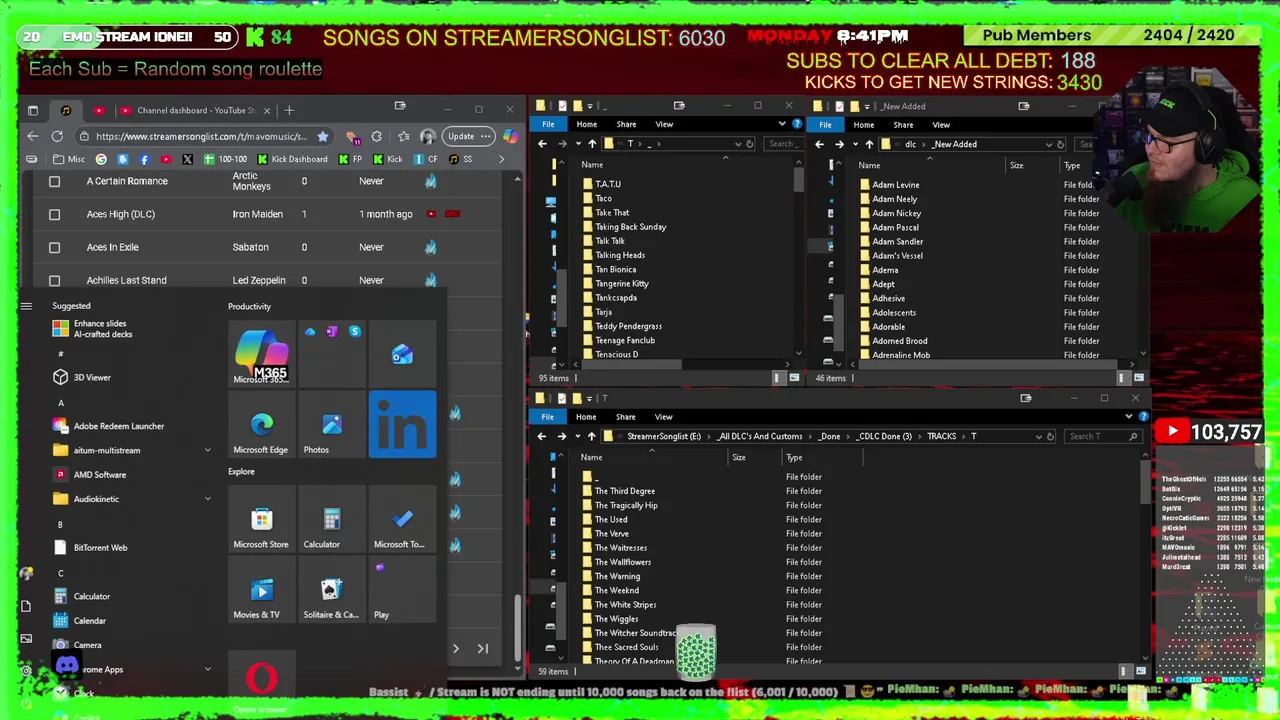Click YouTube icon on Aces High row

pos(431,214)
